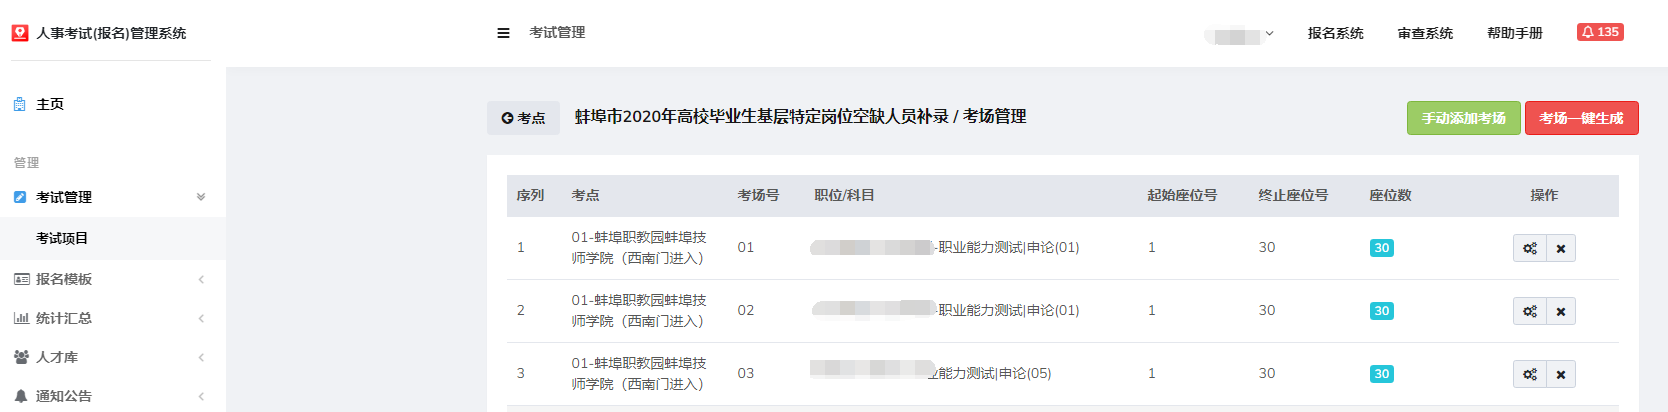
Task: Click the red 考场一键生成 button
Action: (1582, 118)
